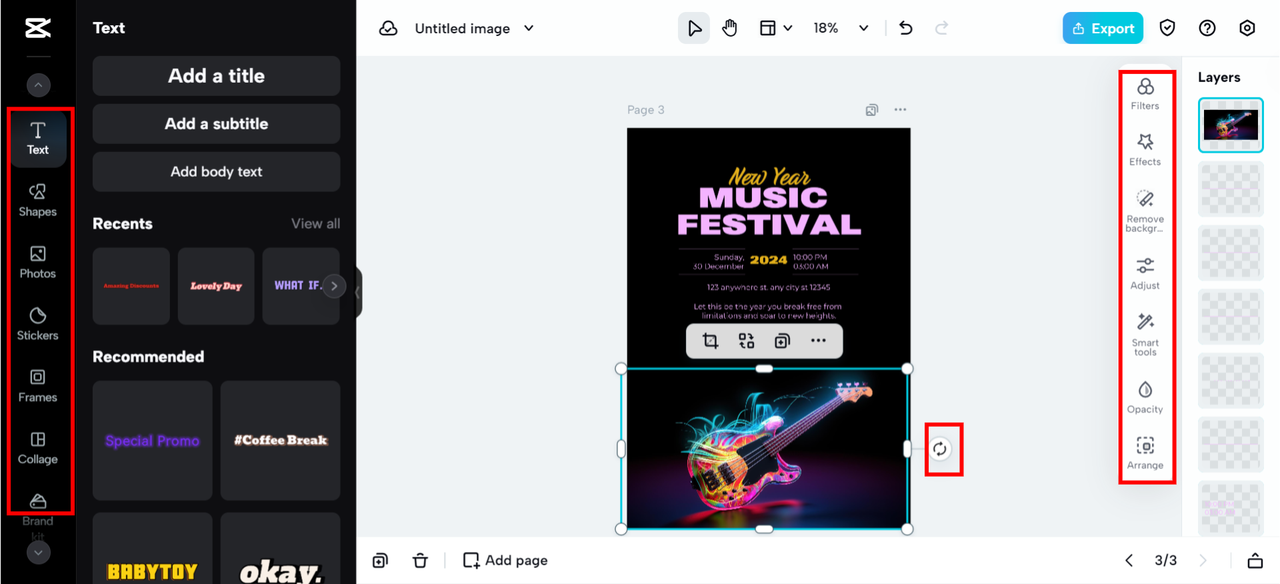This screenshot has height=584, width=1280.
Task: Replace the selected image icon
Action: (x=746, y=341)
